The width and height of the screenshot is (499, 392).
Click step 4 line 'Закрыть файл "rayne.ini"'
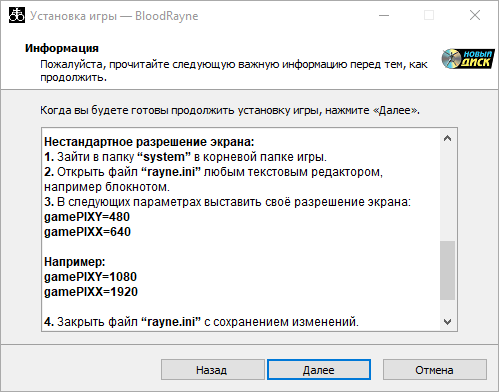[201, 322]
